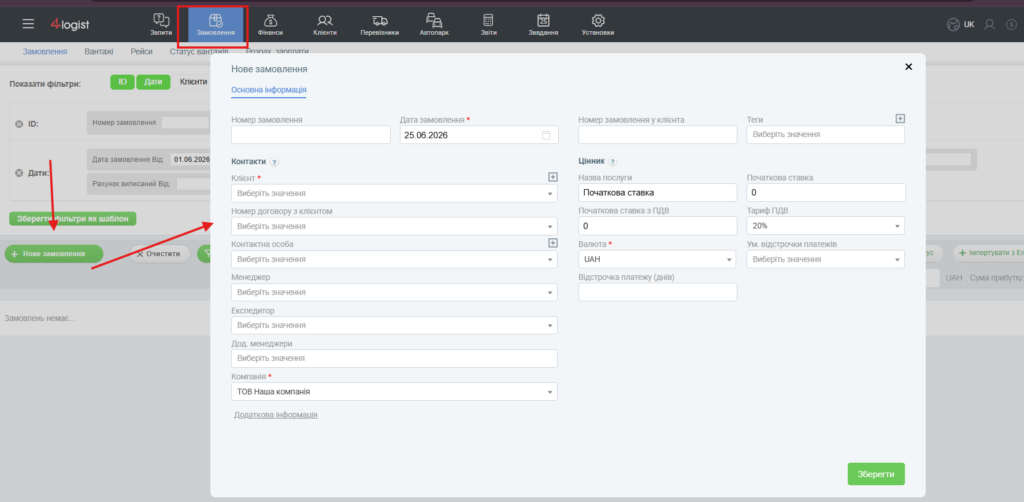Open the Замовлення section in top bar
This screenshot has height=502, width=1024.
click(216, 24)
